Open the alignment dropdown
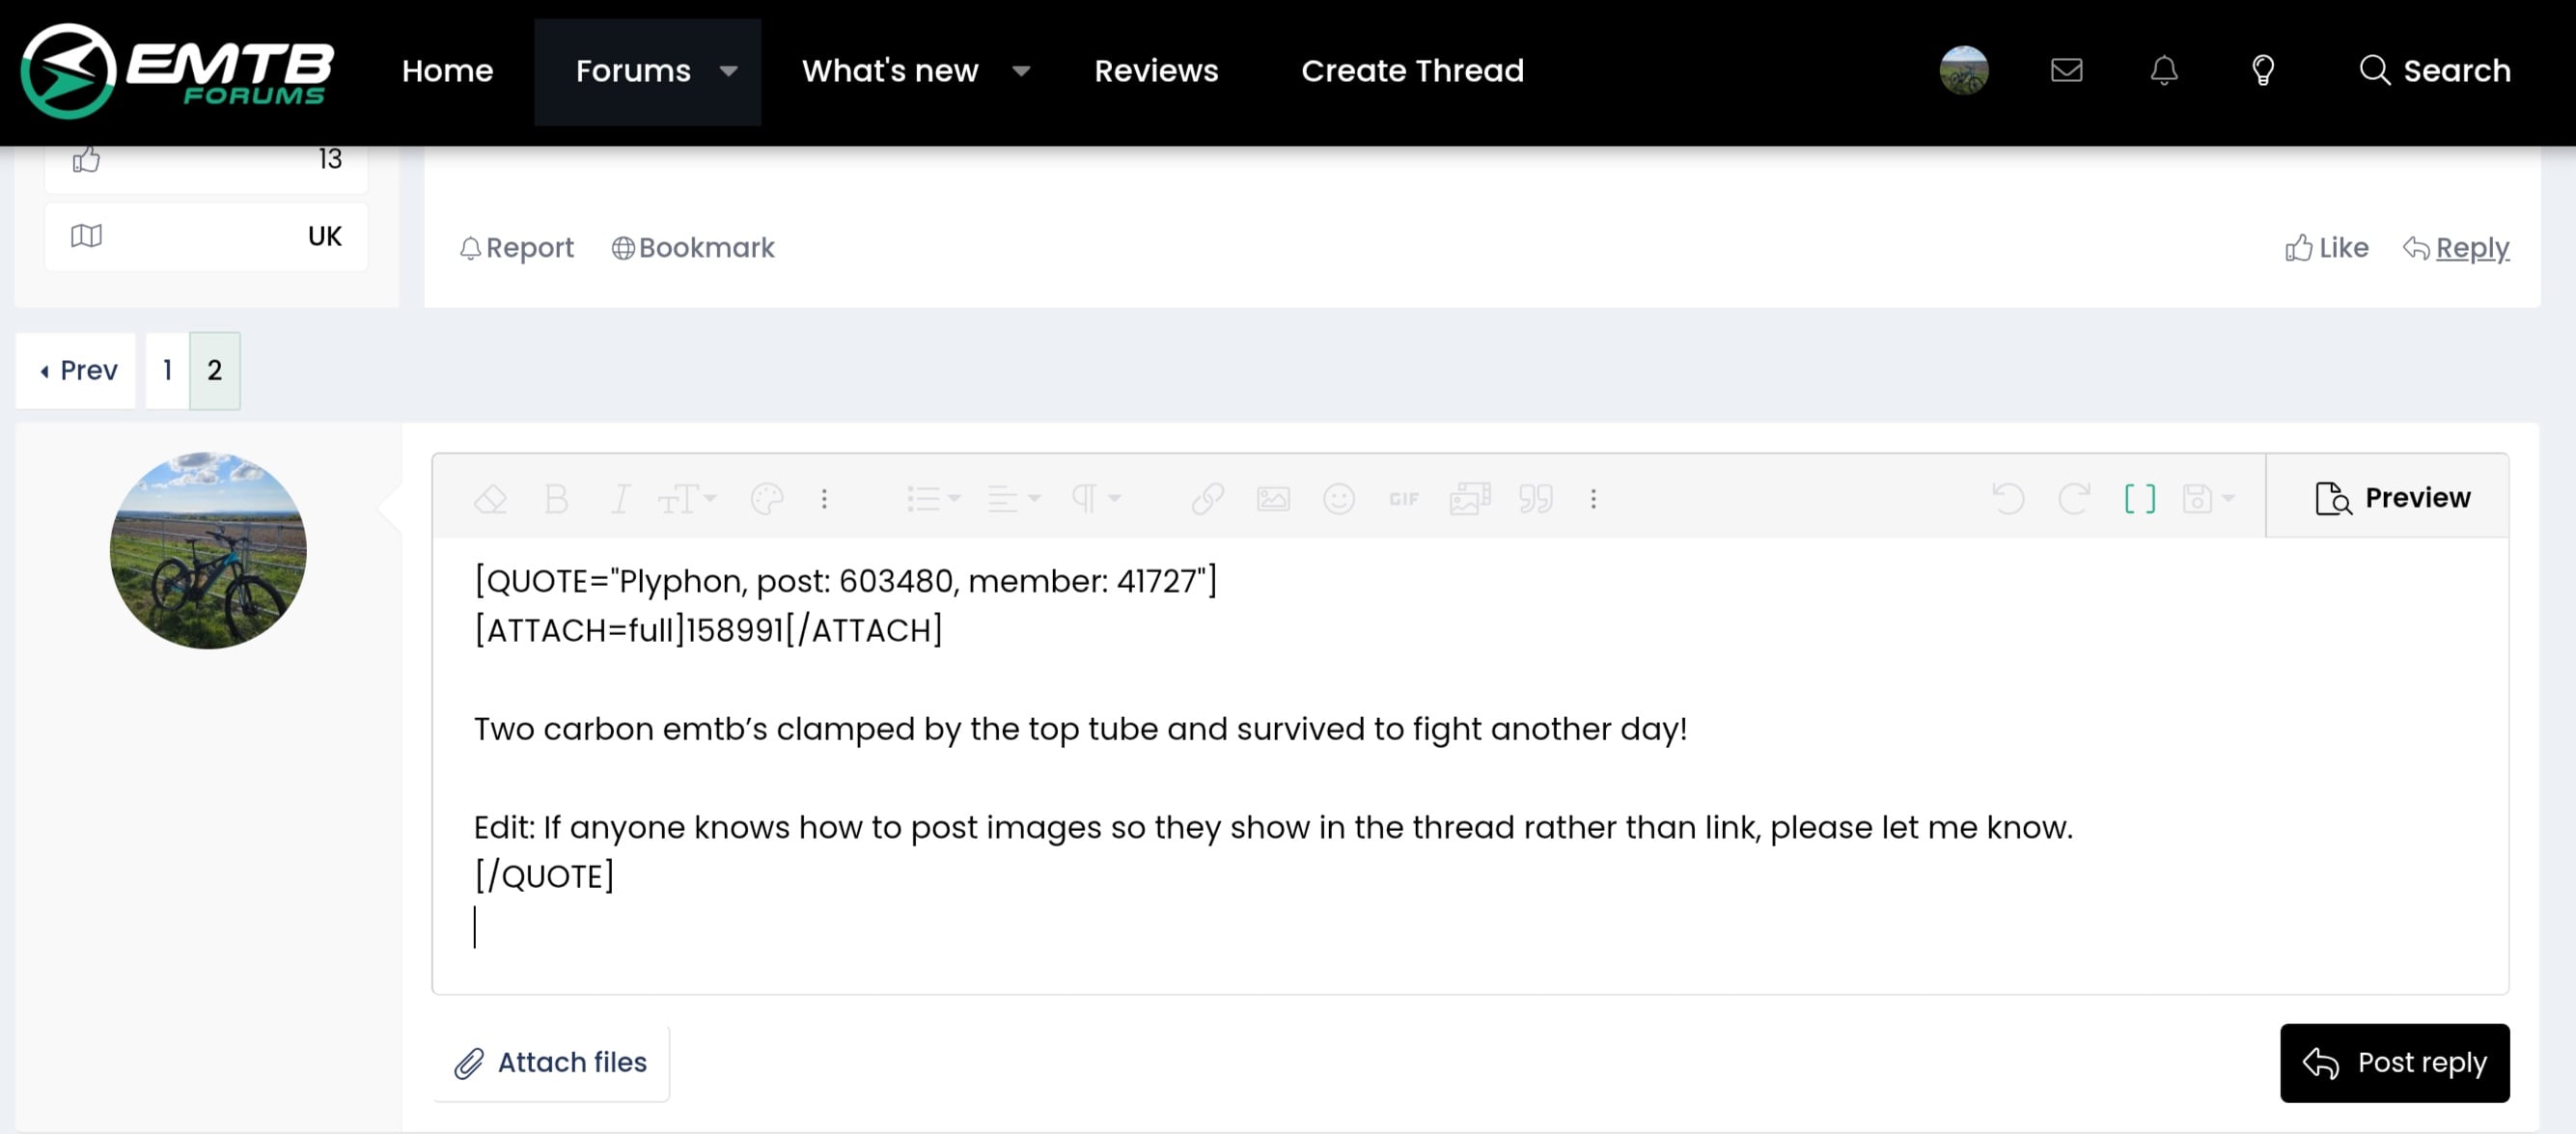The width and height of the screenshot is (2576, 1134). pyautogui.click(x=1013, y=498)
